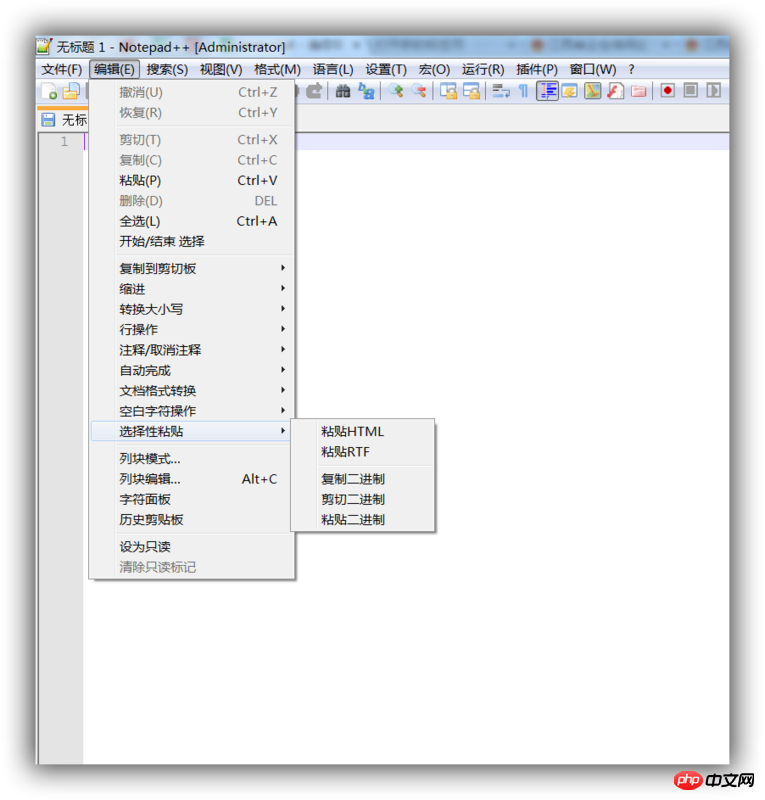Click line number 1 in the margin
The image size is (765, 800).
point(64,141)
